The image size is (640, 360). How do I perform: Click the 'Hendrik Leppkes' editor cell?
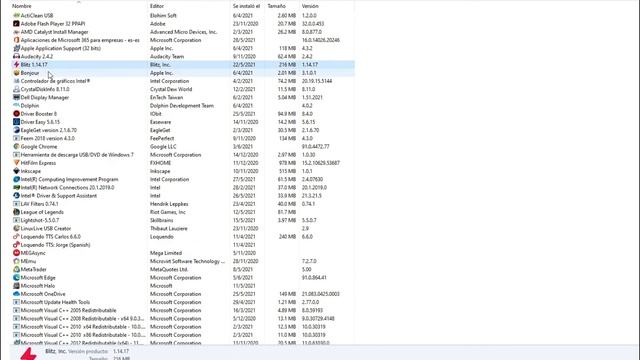click(x=169, y=204)
